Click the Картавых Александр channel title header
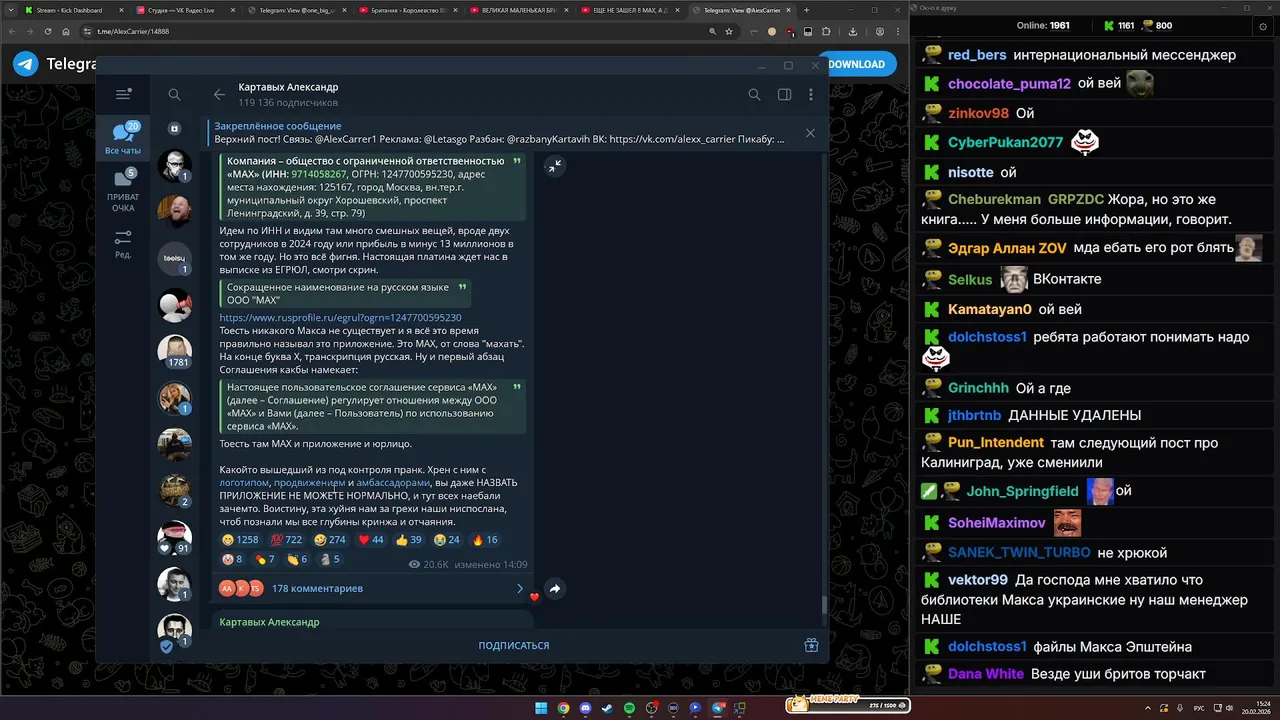The image size is (1280, 720). point(288,87)
